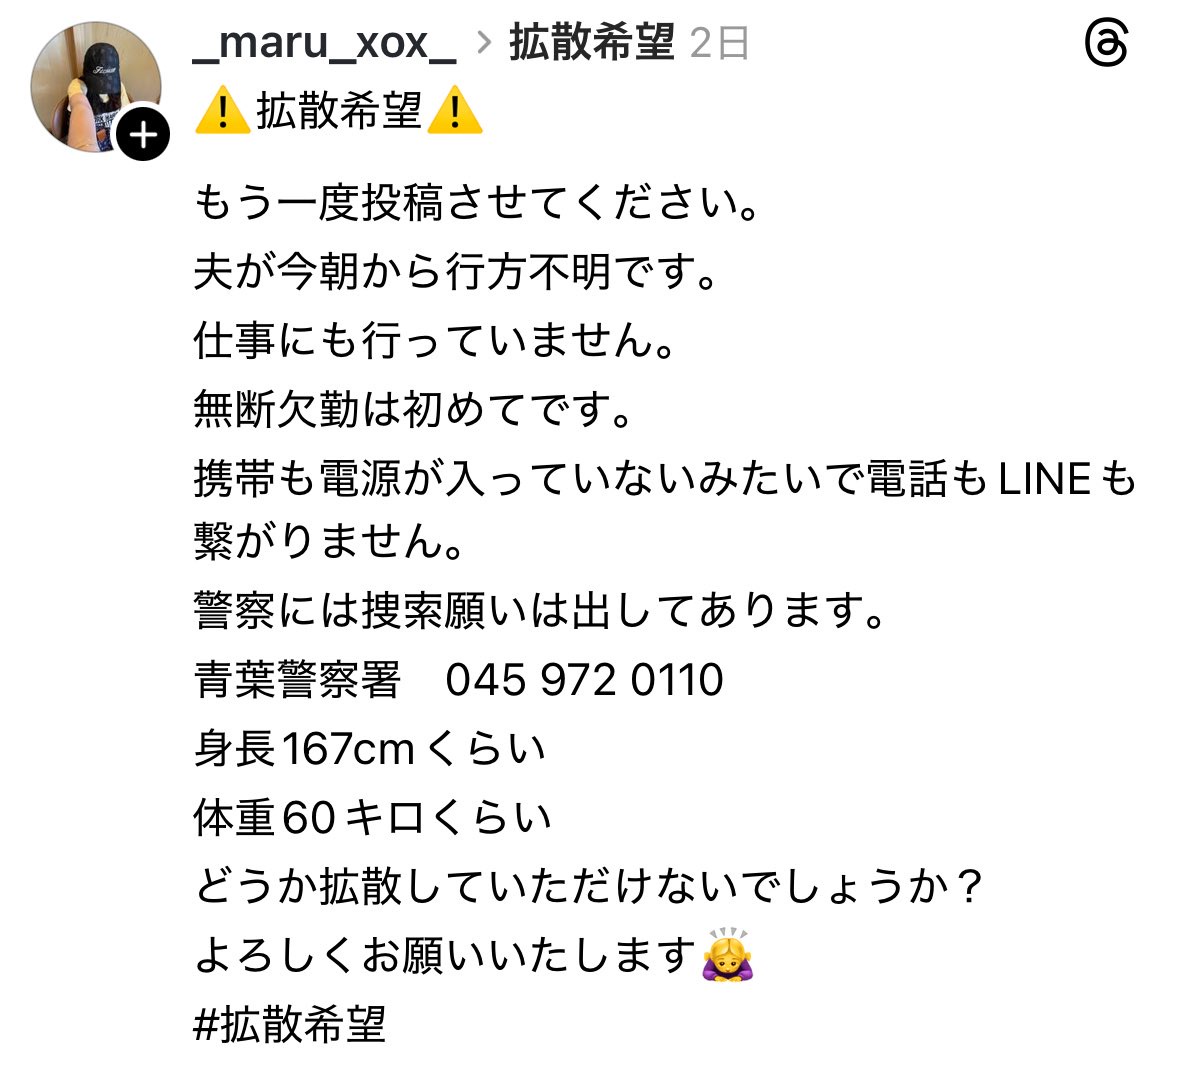
Task: Open the _maru_xox_ profile picture
Action: click(95, 87)
